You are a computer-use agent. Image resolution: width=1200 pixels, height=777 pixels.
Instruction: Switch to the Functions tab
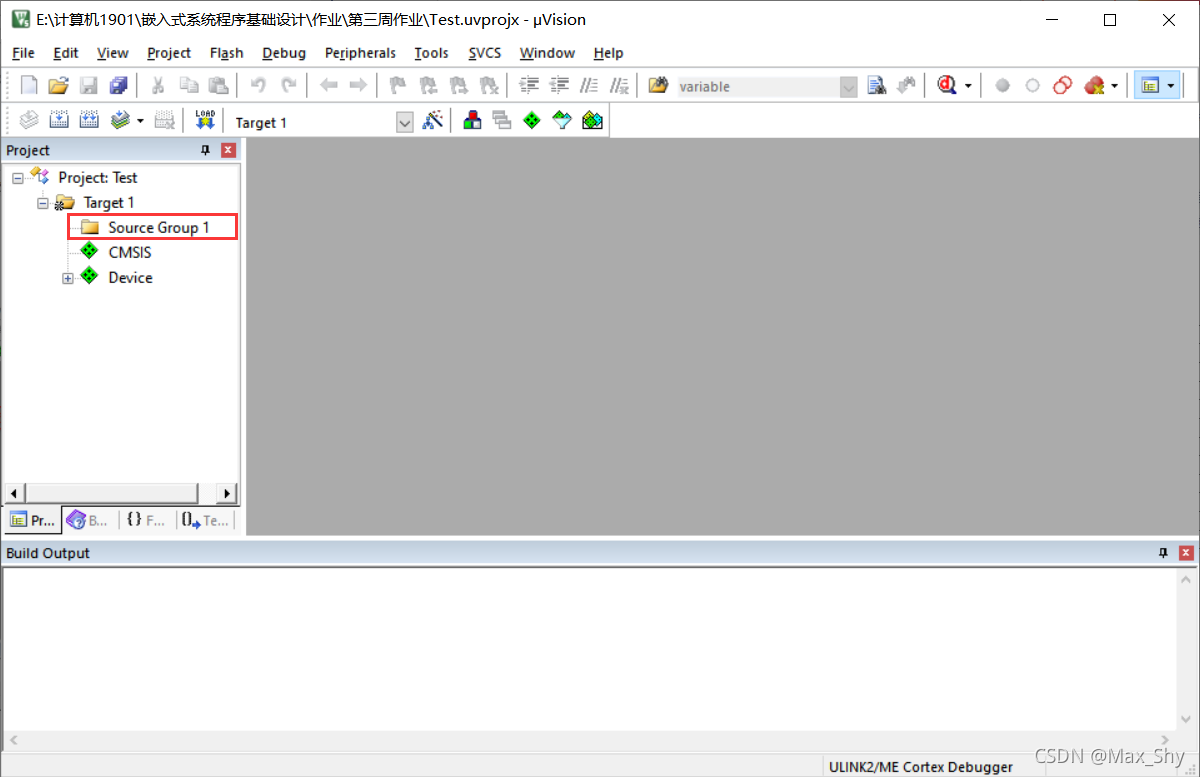(146, 520)
